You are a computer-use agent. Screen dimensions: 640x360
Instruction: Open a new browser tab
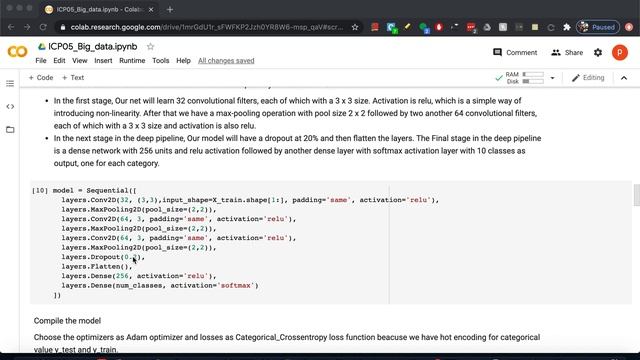tap(170, 9)
